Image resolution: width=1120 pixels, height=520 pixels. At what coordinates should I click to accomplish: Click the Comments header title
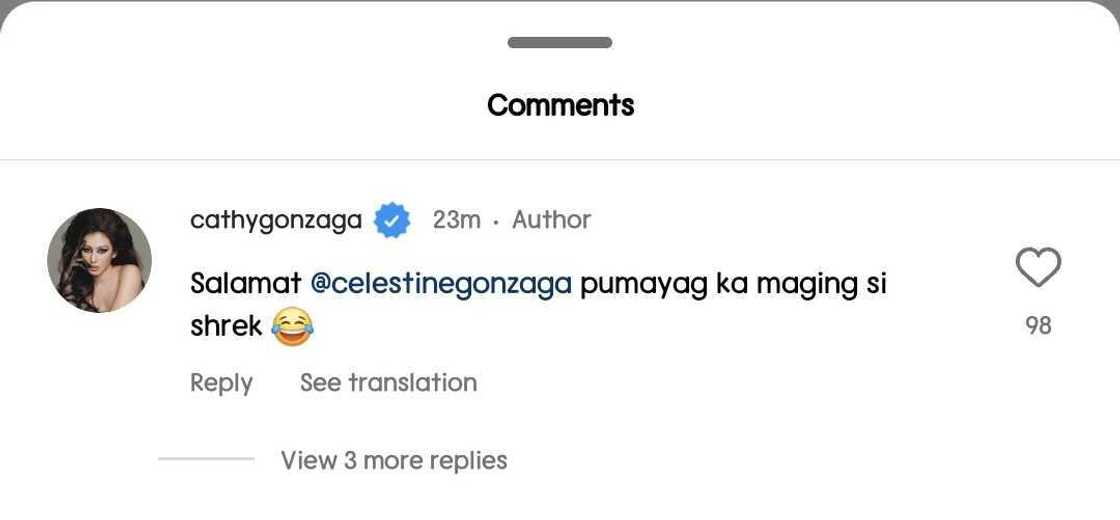coord(560,105)
